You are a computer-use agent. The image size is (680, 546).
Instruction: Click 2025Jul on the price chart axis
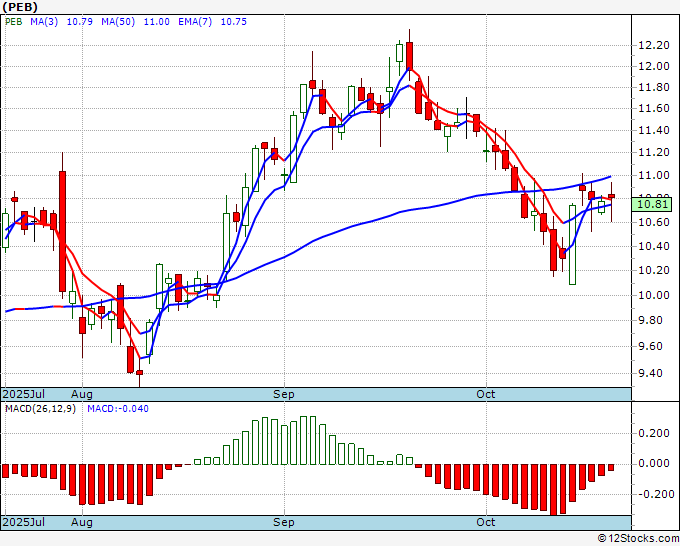click(24, 394)
